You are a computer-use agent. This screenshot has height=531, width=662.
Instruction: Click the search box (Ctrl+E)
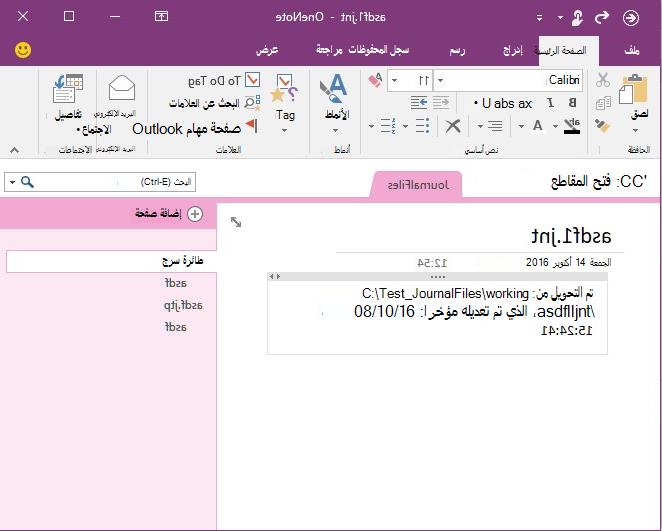(x=100, y=182)
